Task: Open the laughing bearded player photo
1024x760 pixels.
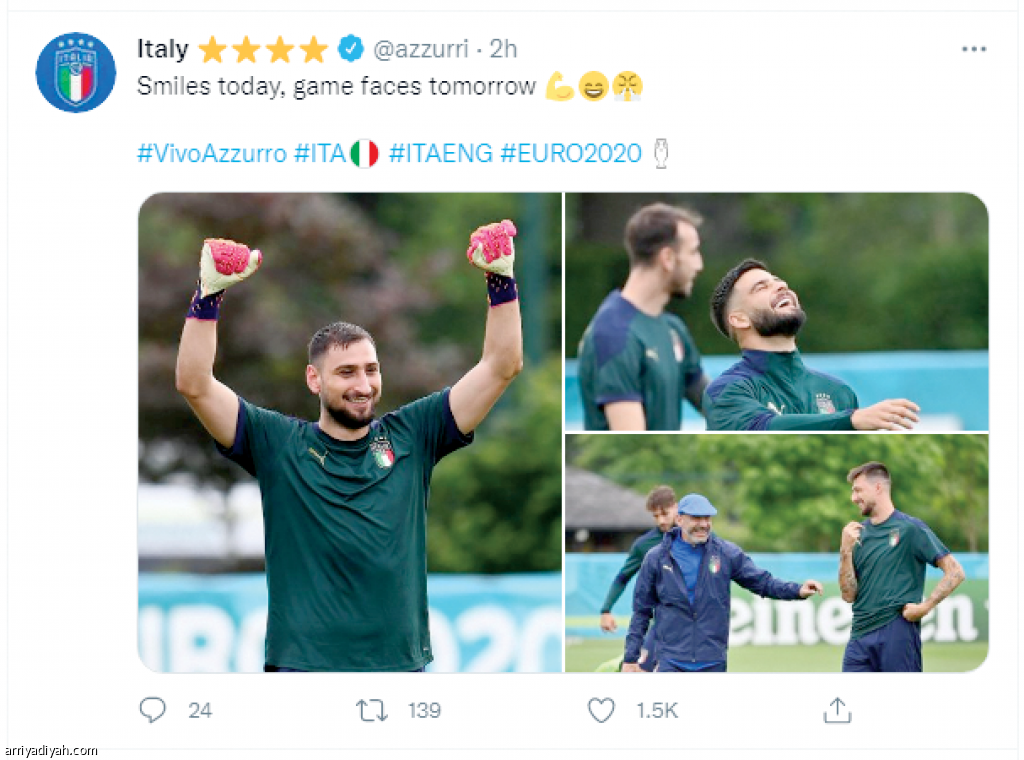Action: [776, 311]
